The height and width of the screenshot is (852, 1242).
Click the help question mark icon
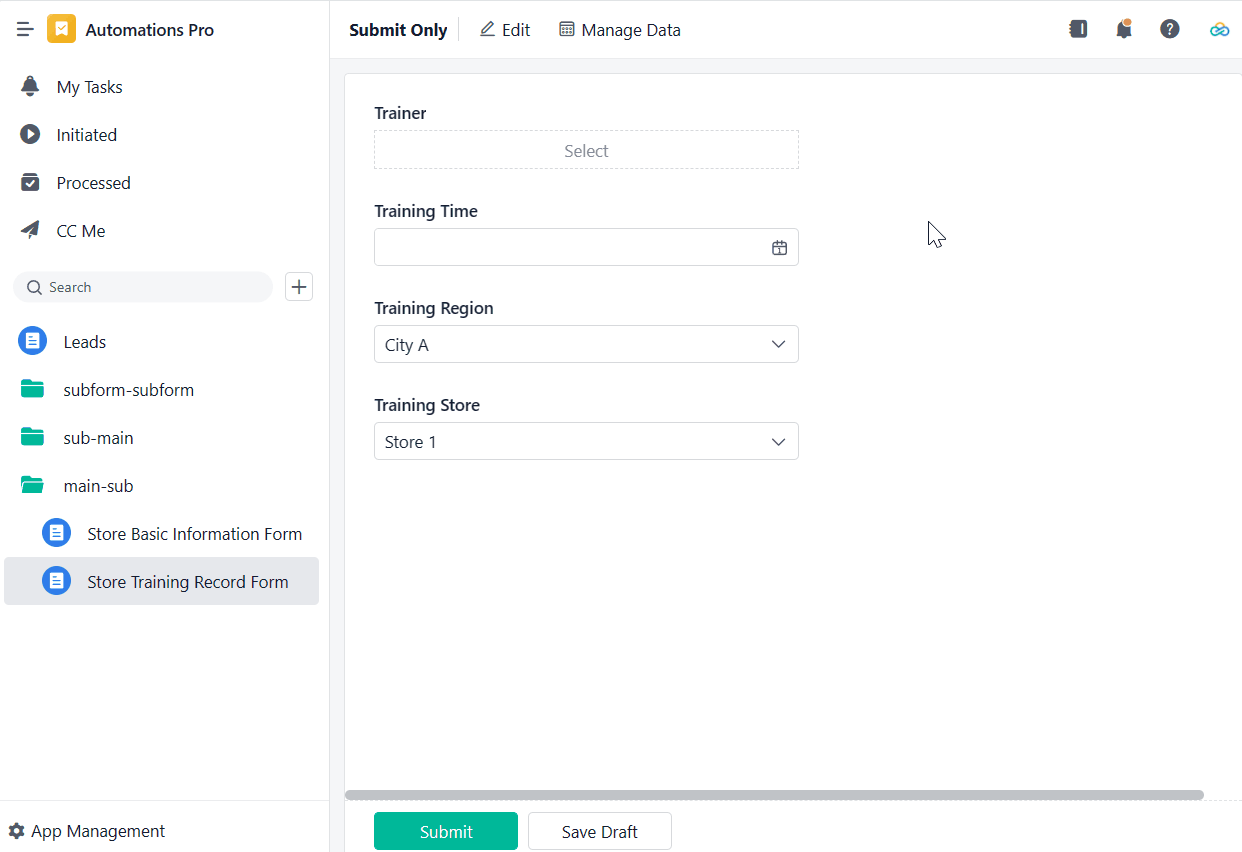click(1170, 30)
